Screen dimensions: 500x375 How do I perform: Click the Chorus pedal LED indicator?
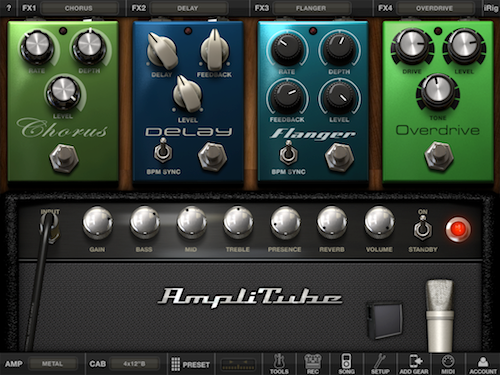tap(63, 31)
